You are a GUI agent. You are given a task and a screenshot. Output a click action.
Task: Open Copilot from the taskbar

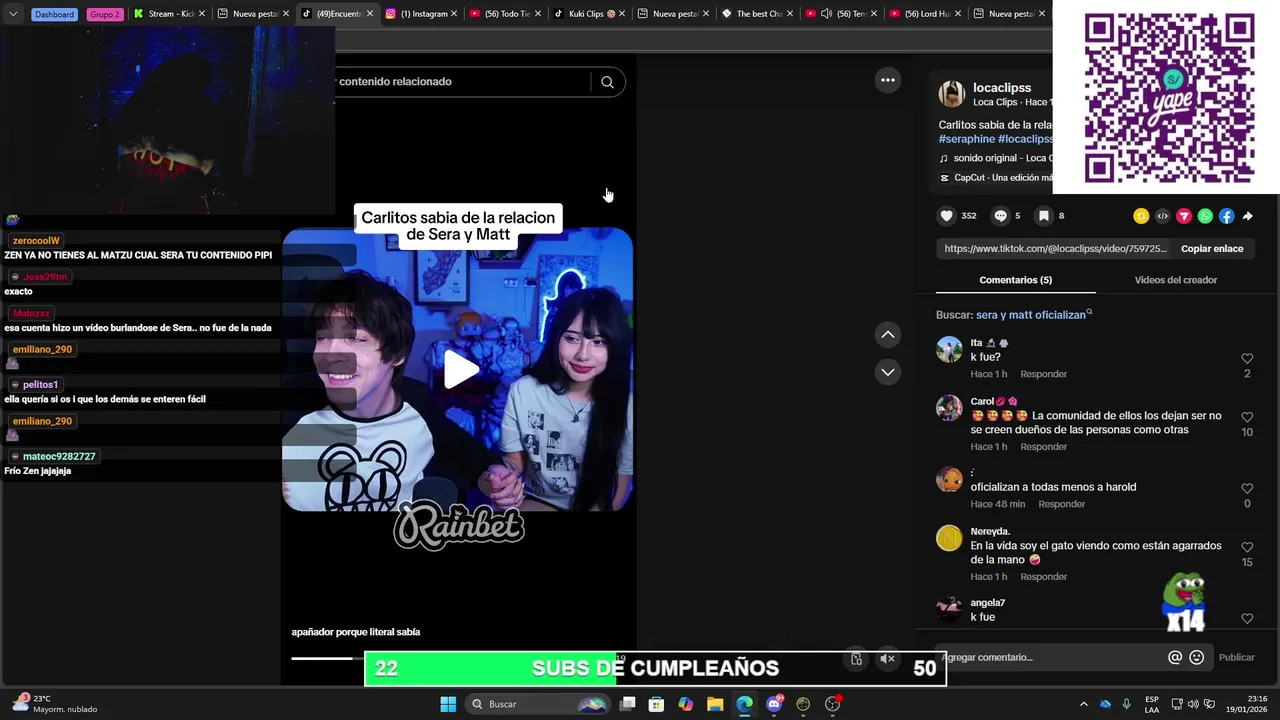685,704
